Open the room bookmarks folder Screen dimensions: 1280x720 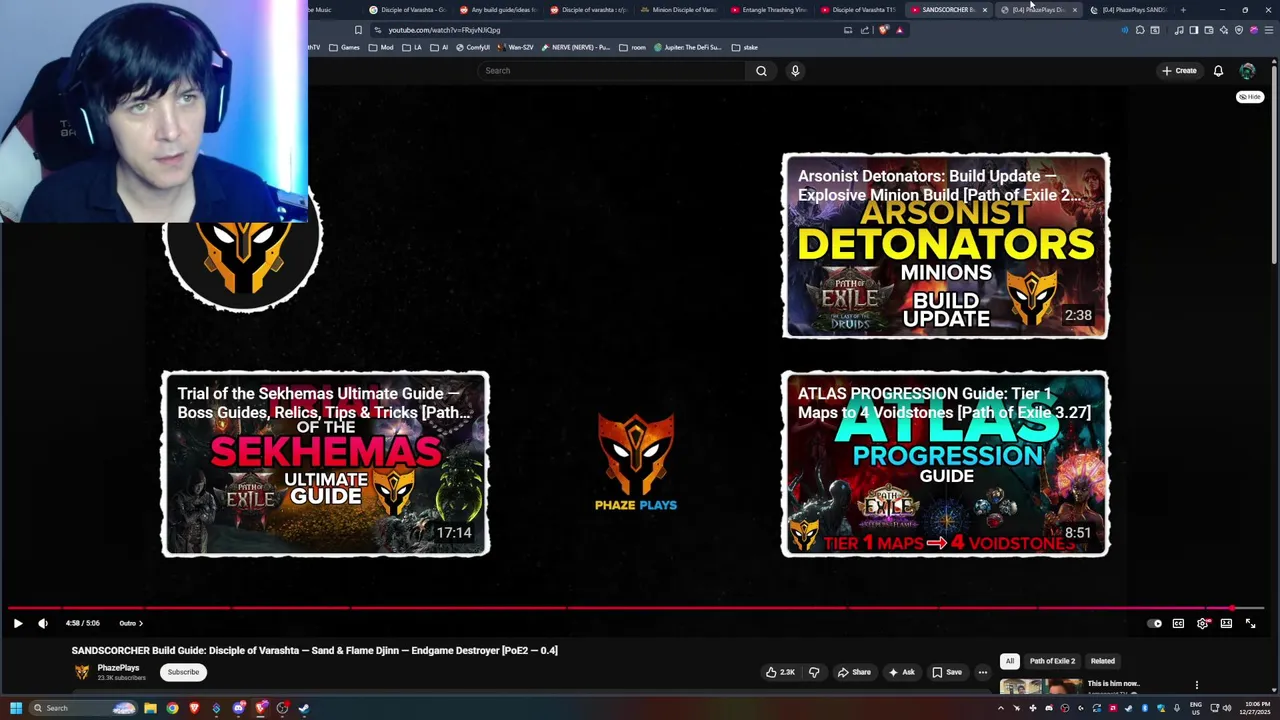click(x=632, y=47)
